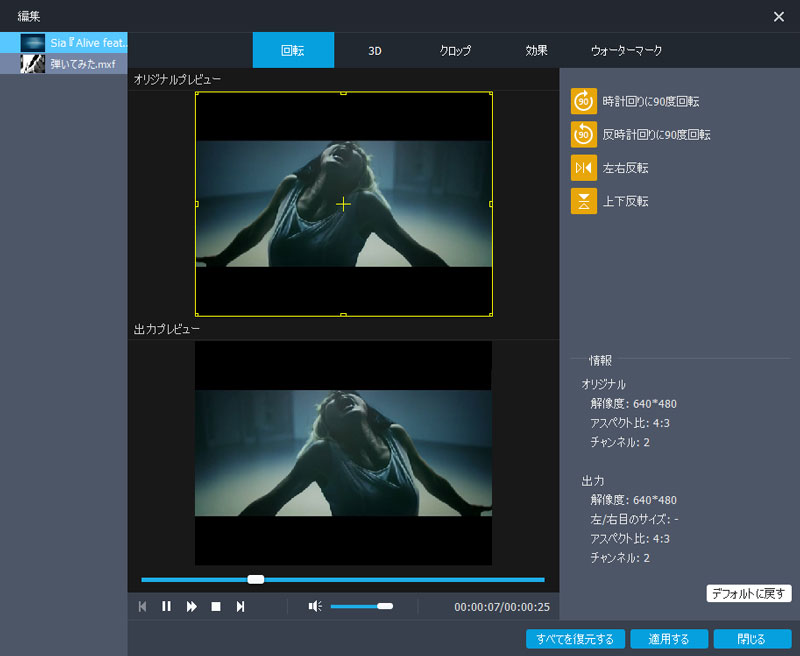This screenshot has height=656, width=800.
Task: Click thumbnail of 弾いてみた.mxf
Action: [x=33, y=64]
